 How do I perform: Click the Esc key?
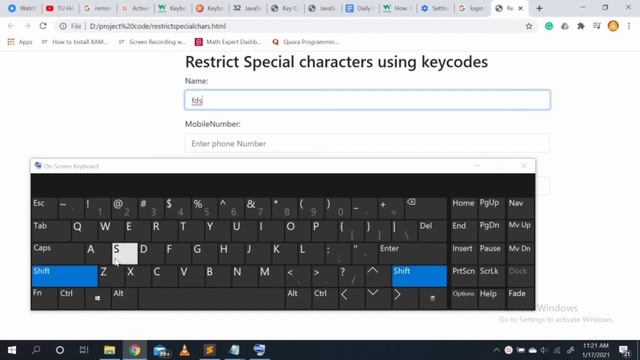click(44, 208)
